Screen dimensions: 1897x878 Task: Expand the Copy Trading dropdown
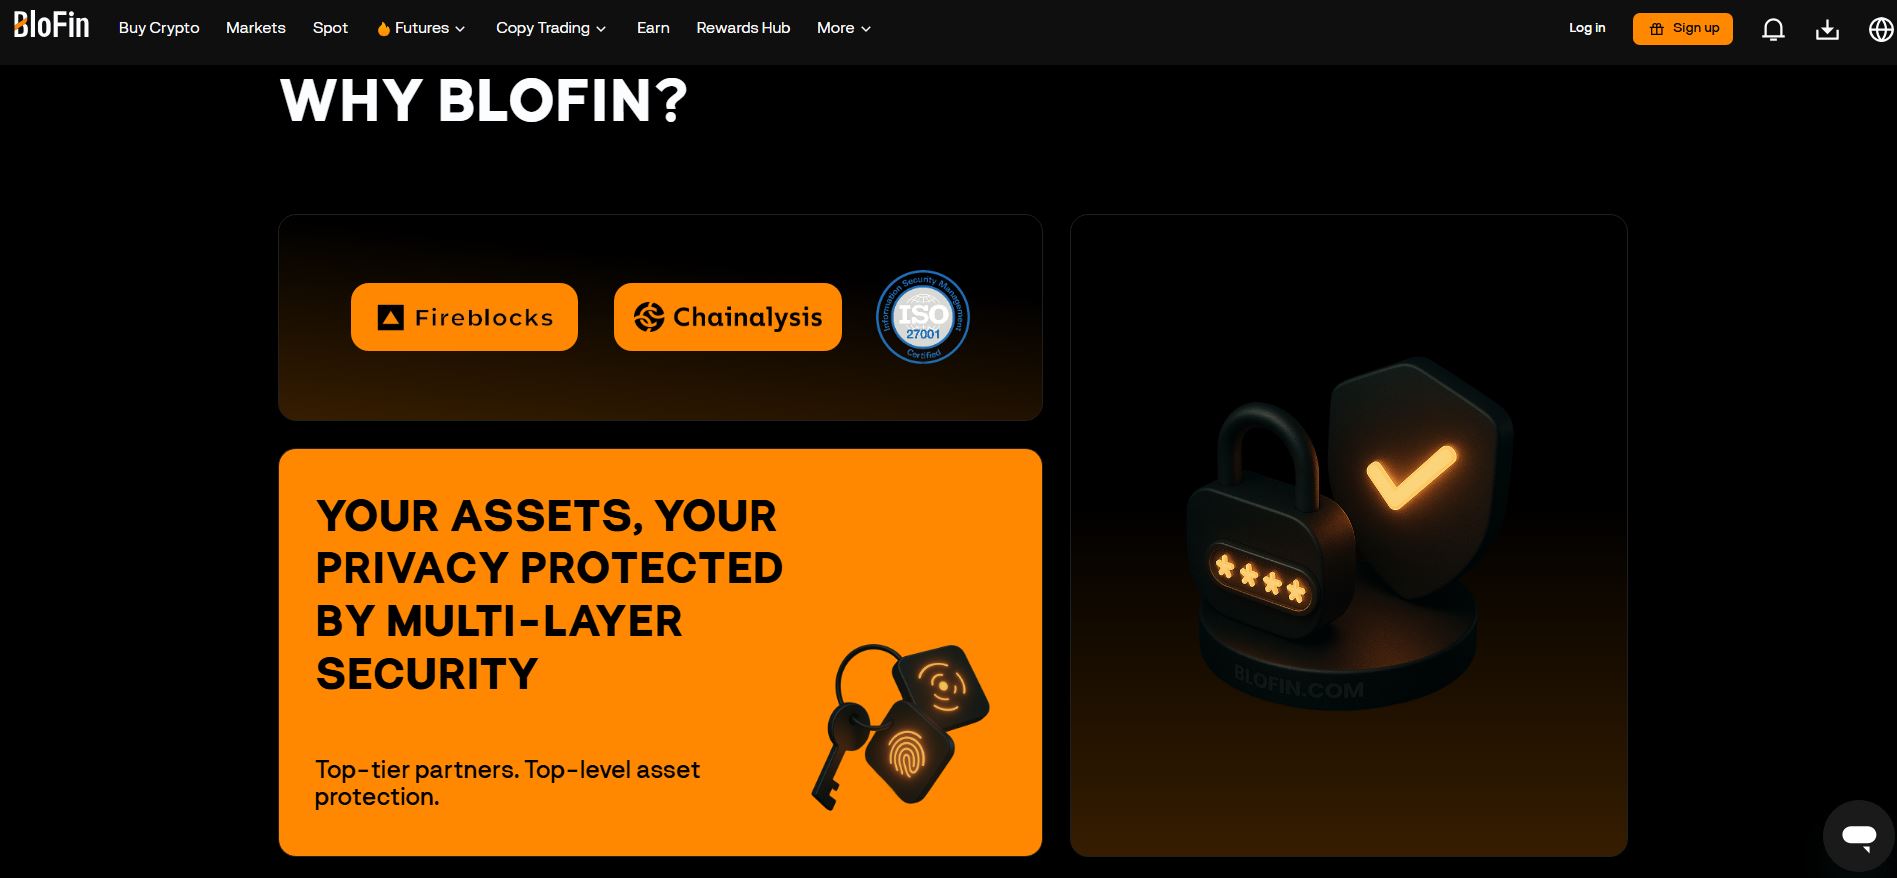[x=551, y=28]
